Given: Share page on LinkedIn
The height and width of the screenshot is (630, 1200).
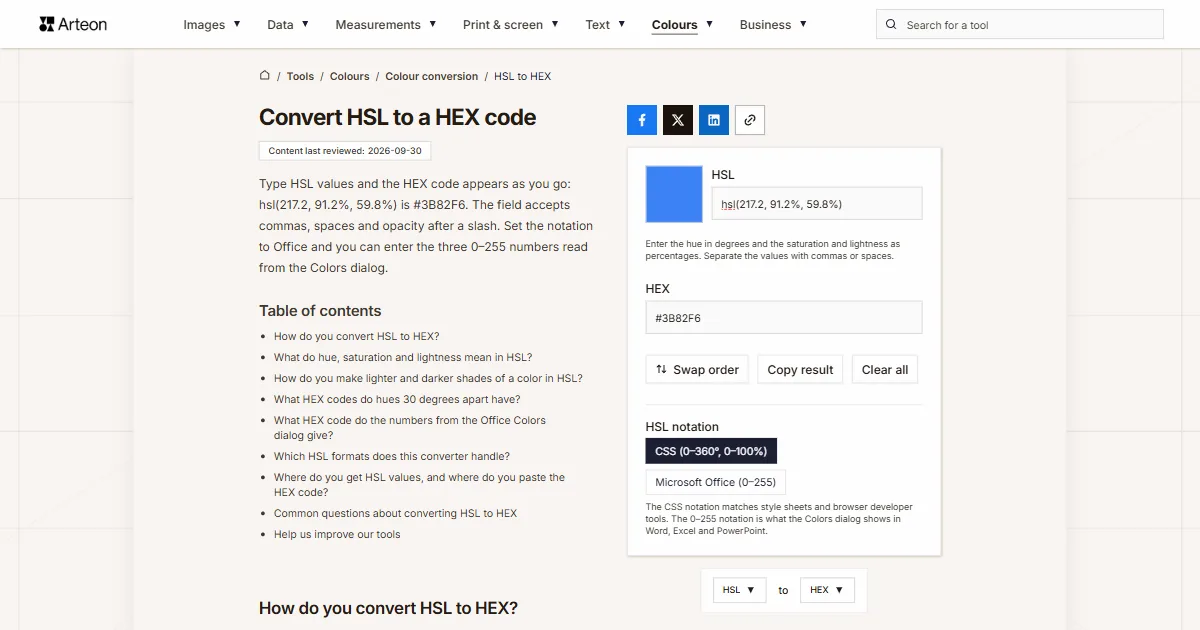Looking at the screenshot, I should coord(714,120).
